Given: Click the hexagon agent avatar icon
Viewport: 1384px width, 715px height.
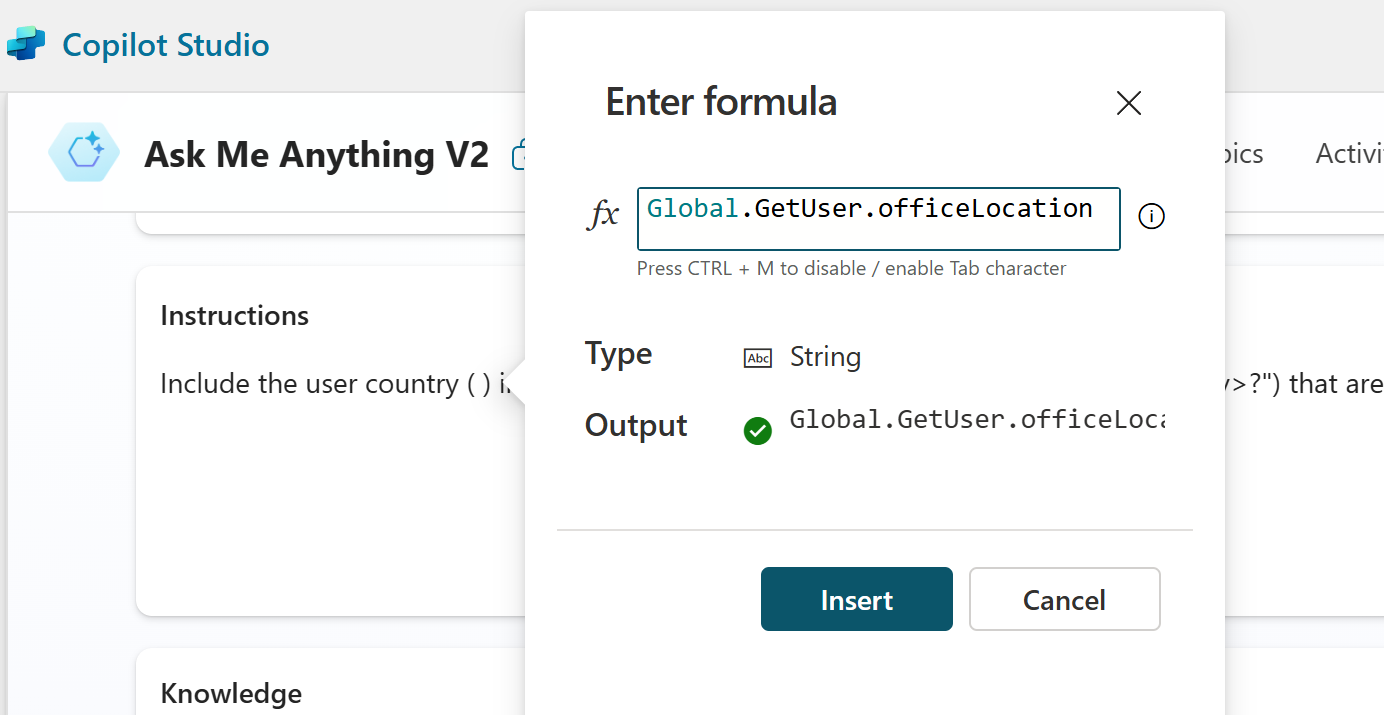Looking at the screenshot, I should tap(84, 152).
